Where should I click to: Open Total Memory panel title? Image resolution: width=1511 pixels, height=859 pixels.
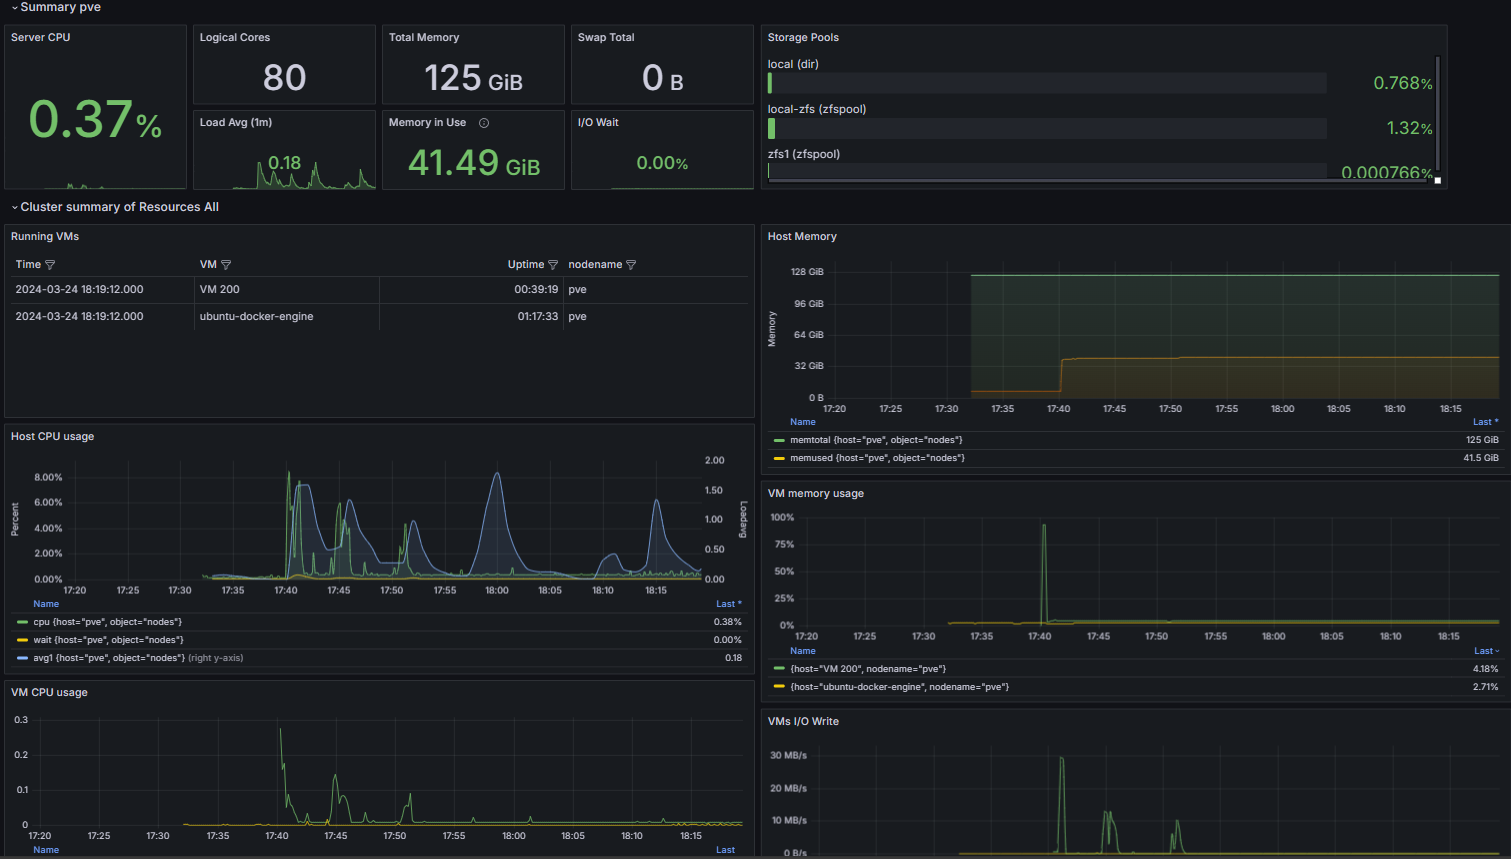tap(424, 37)
